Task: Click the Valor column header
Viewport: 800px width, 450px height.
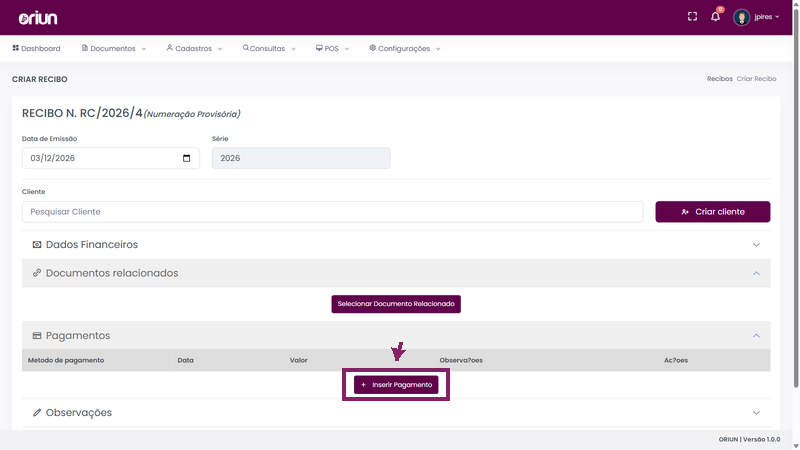Action: [x=298, y=360]
